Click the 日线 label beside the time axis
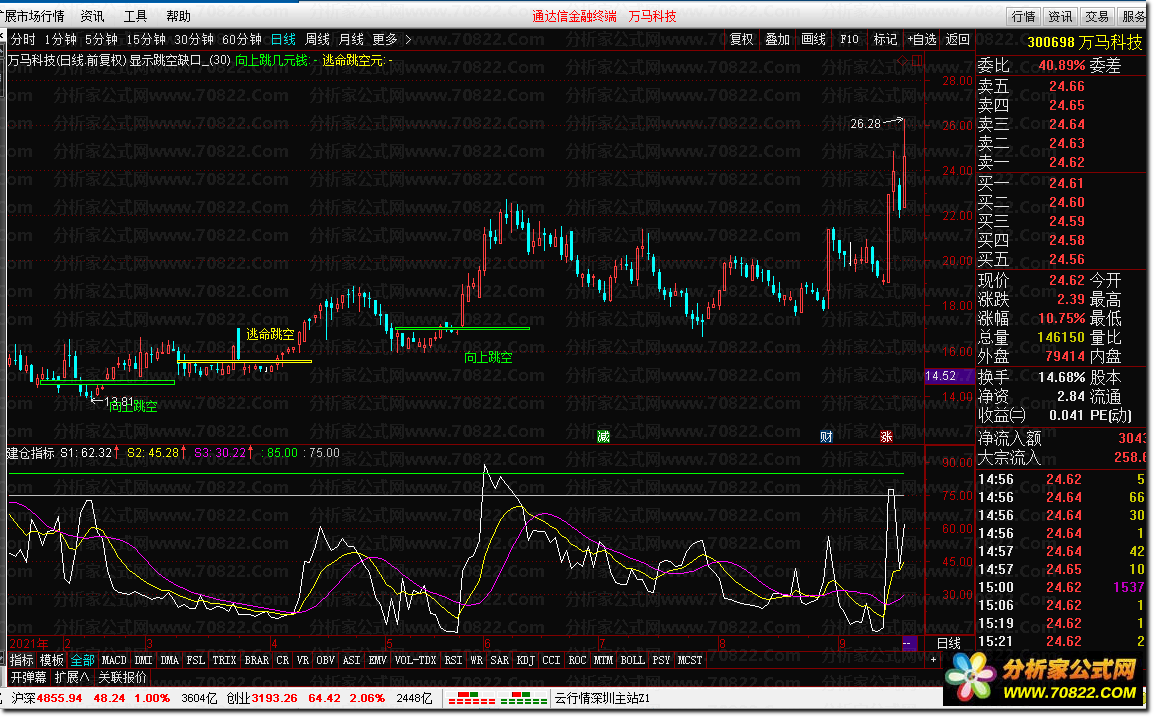The width and height of the screenshot is (1155, 717). click(x=949, y=643)
